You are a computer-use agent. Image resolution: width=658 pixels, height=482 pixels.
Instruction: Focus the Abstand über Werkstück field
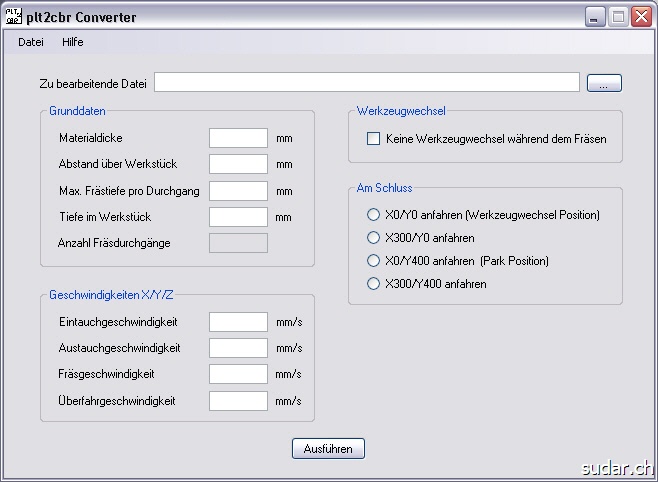[238, 164]
